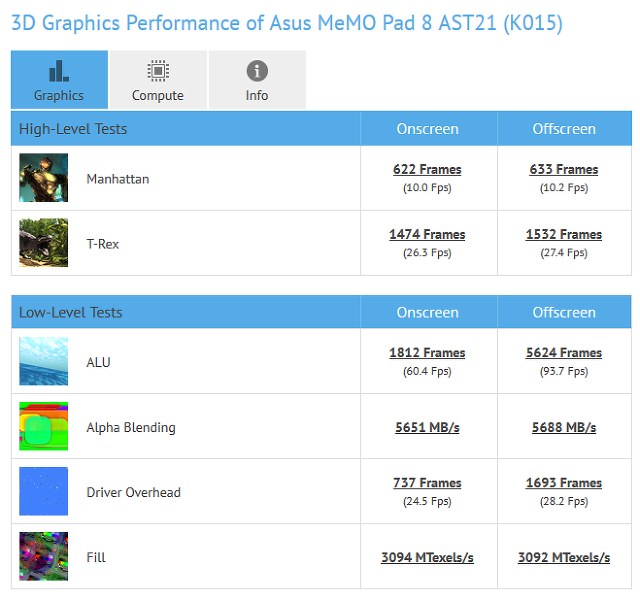The image size is (640, 600).
Task: Open the T-Rex test thumbnail
Action: 44,242
